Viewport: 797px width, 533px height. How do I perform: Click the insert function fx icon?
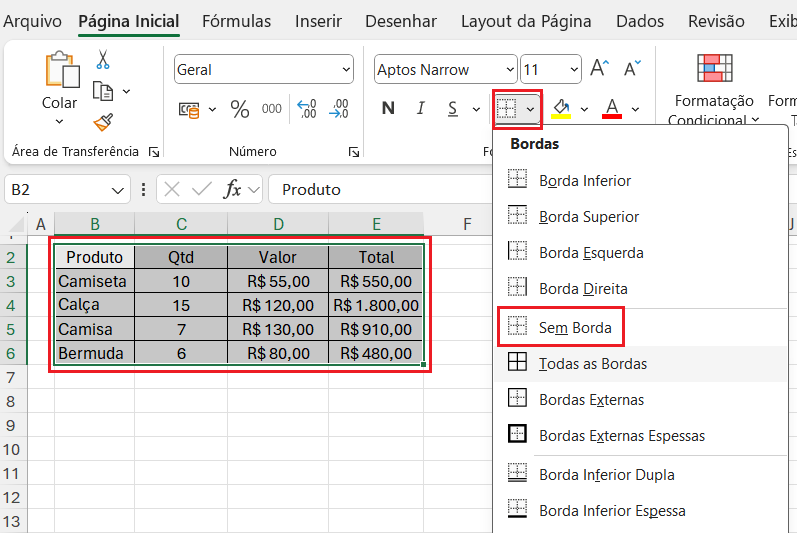(232, 189)
